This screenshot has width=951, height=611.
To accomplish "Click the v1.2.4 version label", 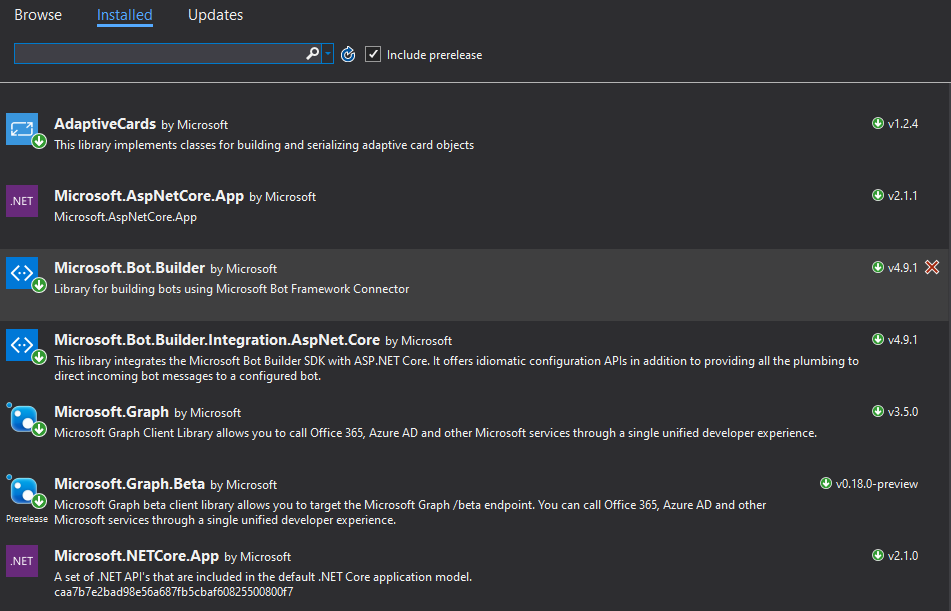I will coord(903,124).
